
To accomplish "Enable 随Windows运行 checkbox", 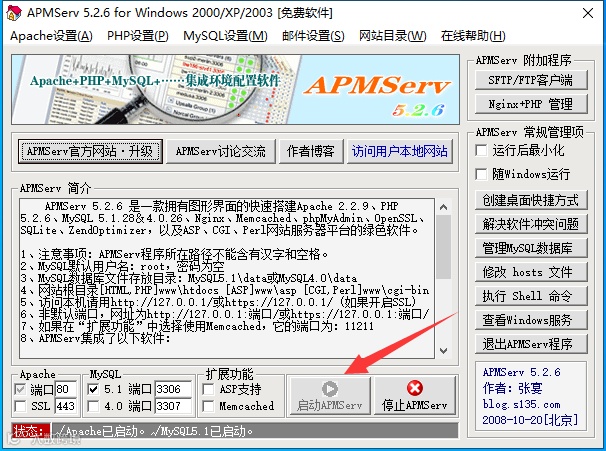I will point(481,174).
